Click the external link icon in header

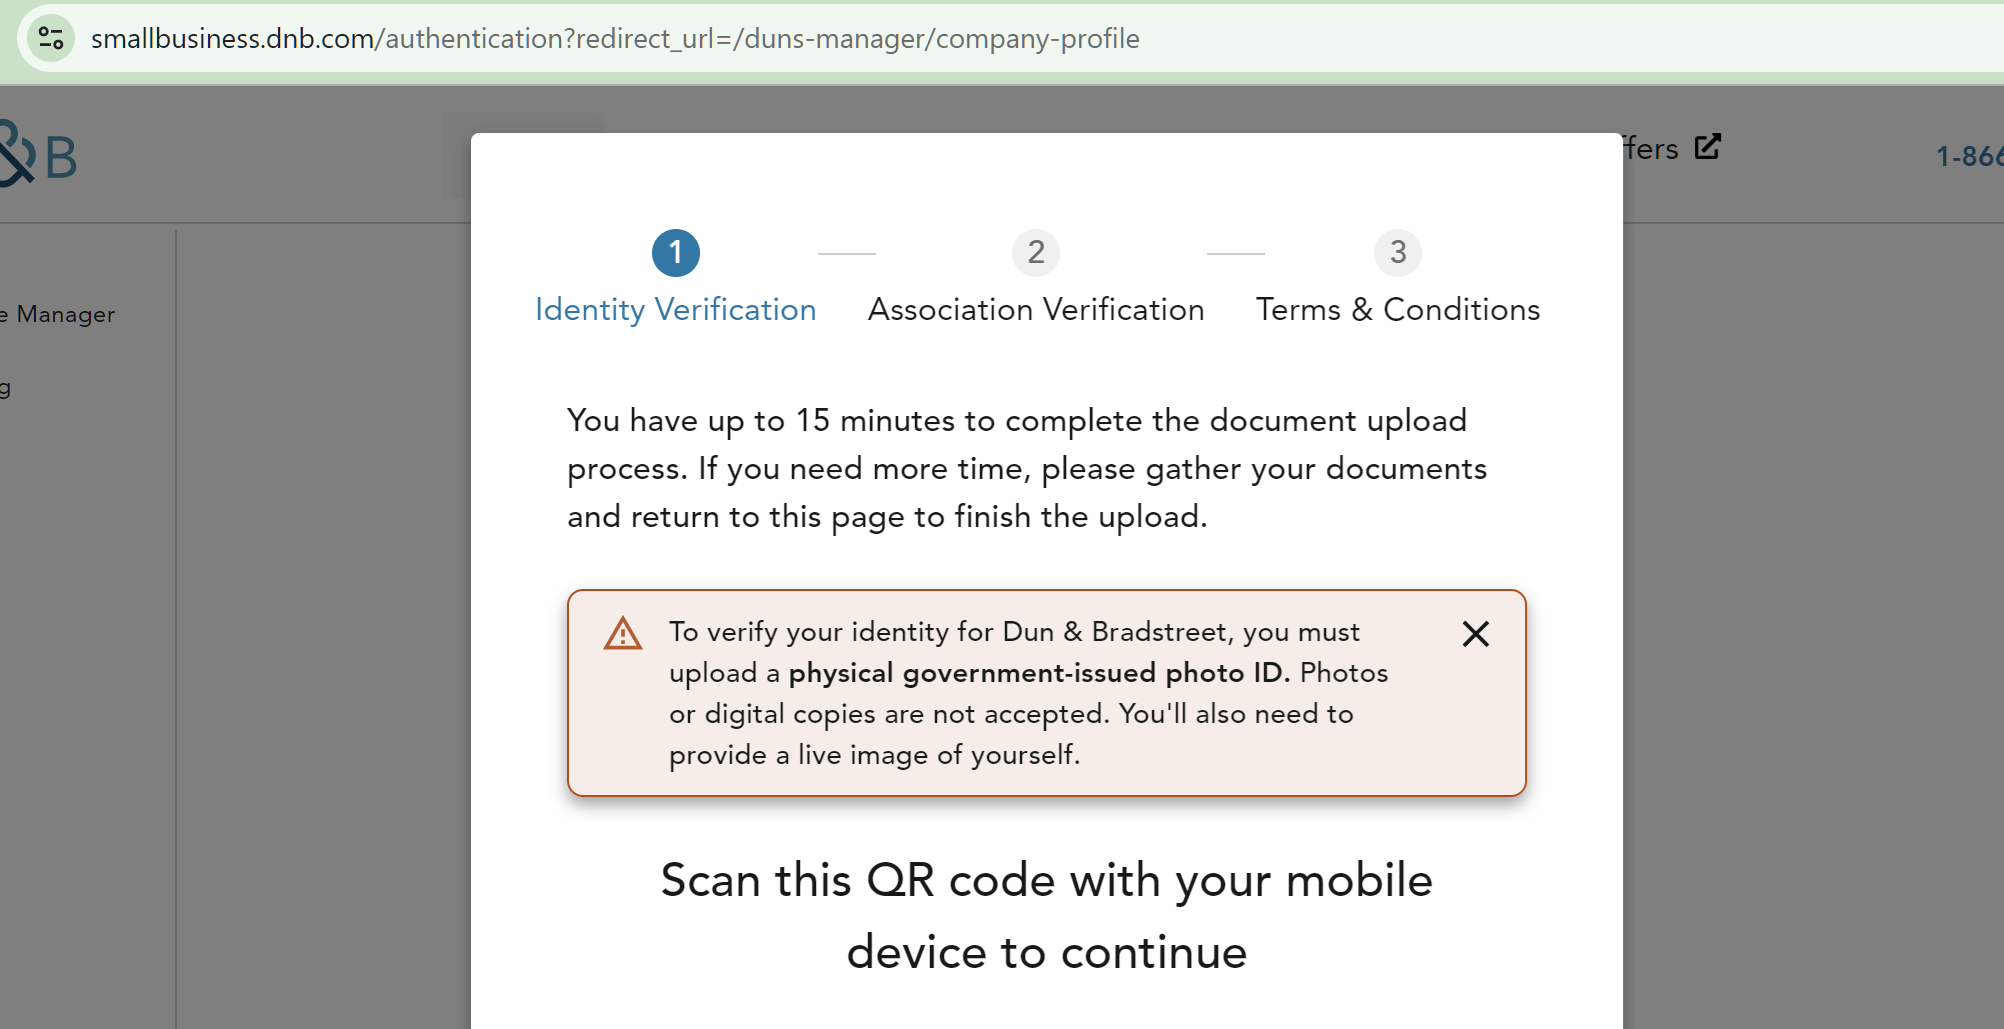(1708, 147)
